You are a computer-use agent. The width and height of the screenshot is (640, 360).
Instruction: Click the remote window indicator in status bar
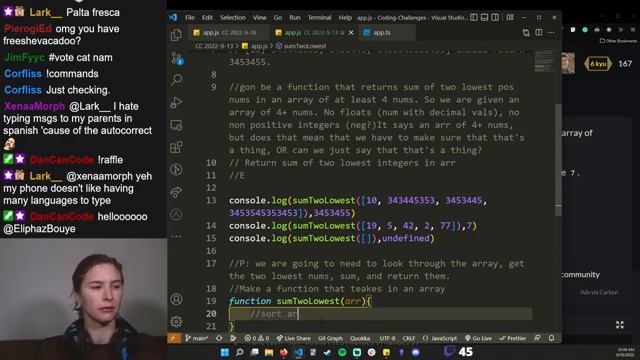[174, 338]
